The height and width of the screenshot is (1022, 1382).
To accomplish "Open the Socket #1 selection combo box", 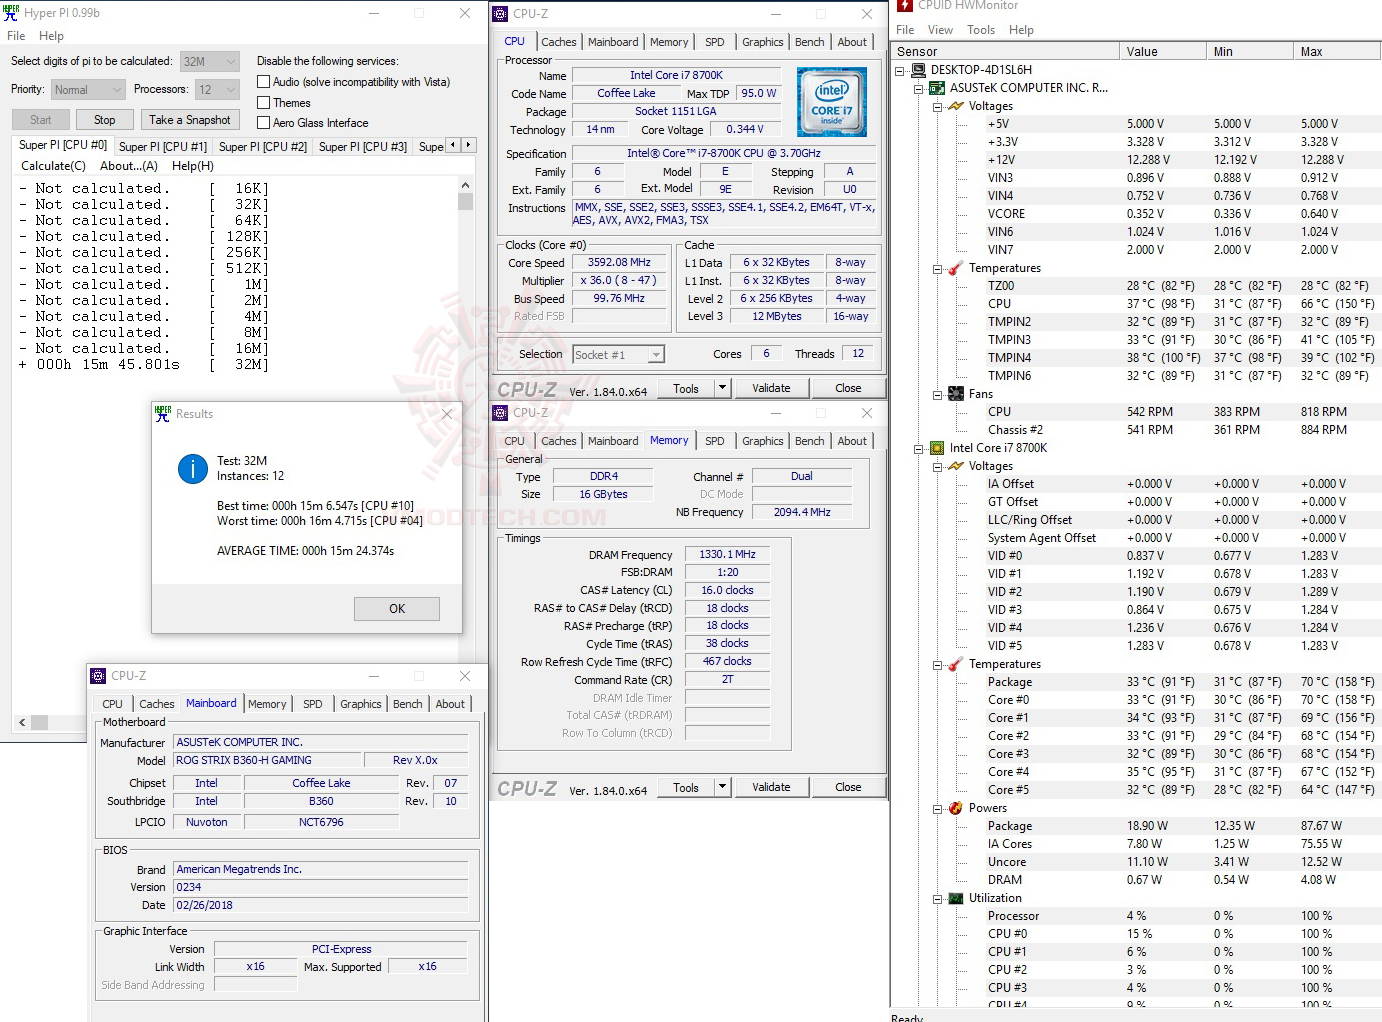I will pyautogui.click(x=619, y=355).
